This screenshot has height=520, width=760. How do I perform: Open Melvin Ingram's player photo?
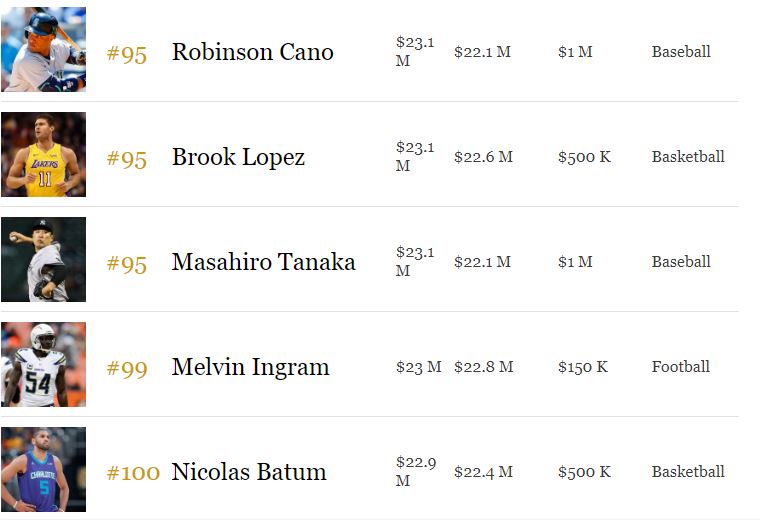tap(44, 364)
